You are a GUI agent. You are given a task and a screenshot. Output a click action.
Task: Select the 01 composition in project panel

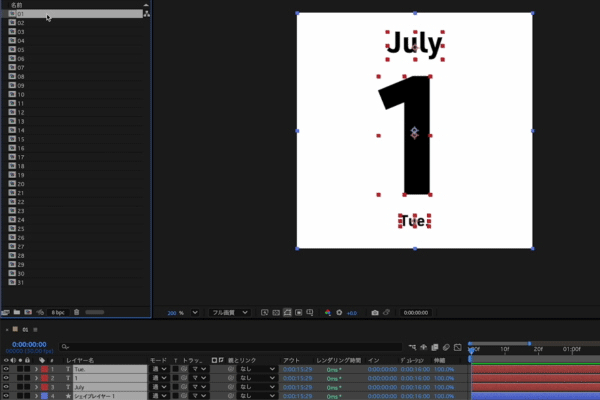75,14
